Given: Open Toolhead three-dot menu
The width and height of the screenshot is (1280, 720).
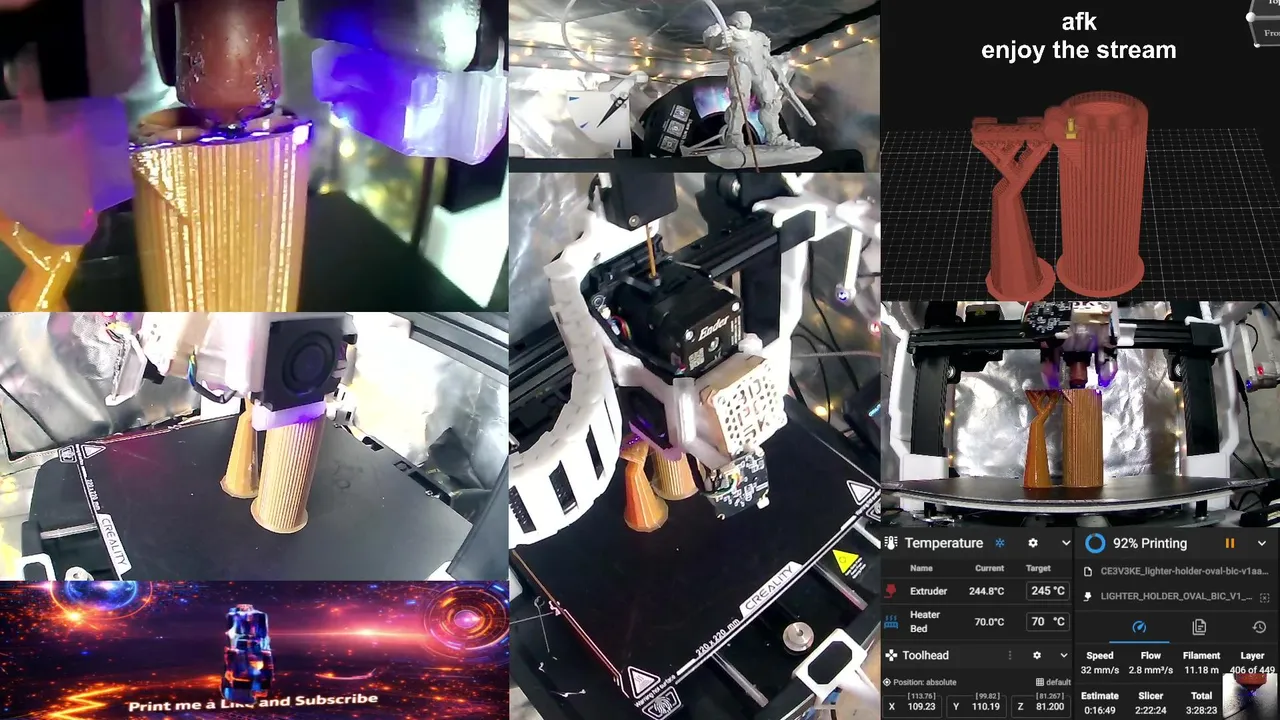Looking at the screenshot, I should (x=1009, y=655).
